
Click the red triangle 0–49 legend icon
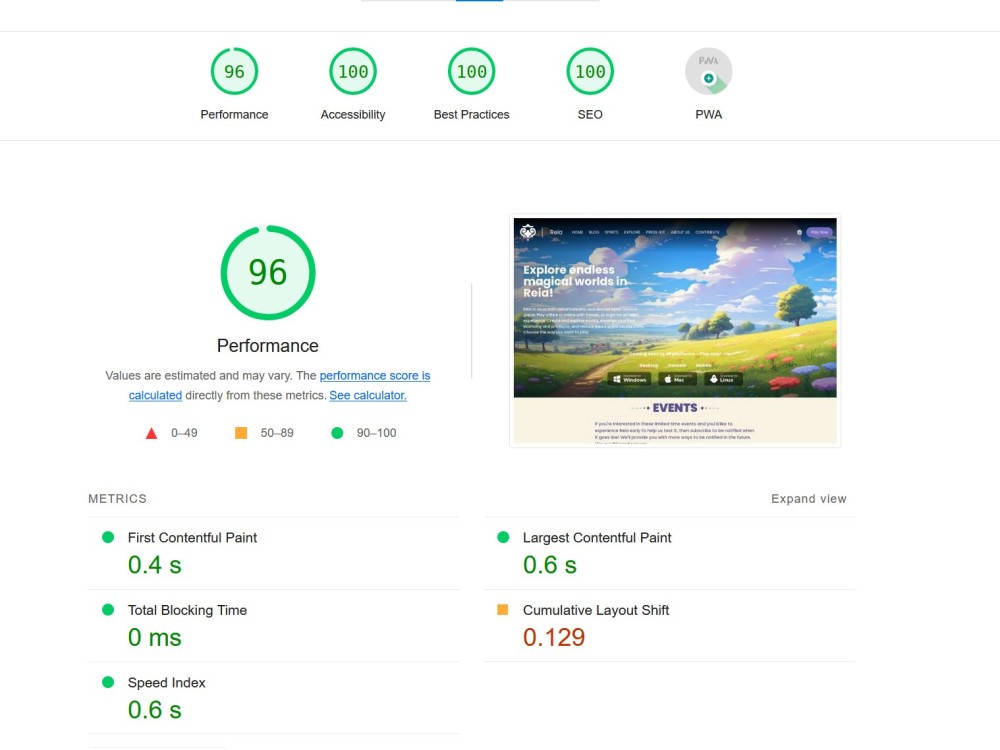pos(151,433)
